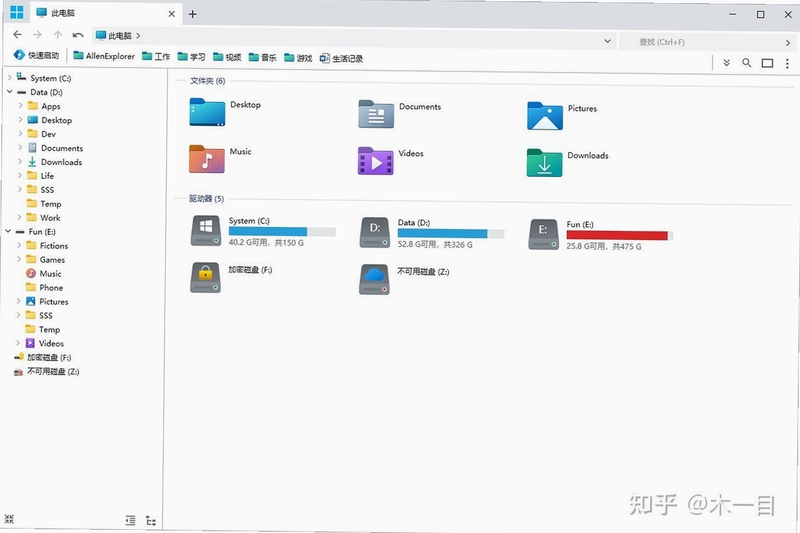The width and height of the screenshot is (800, 533).
Task: Open the Music folder in main pane
Action: tap(207, 159)
